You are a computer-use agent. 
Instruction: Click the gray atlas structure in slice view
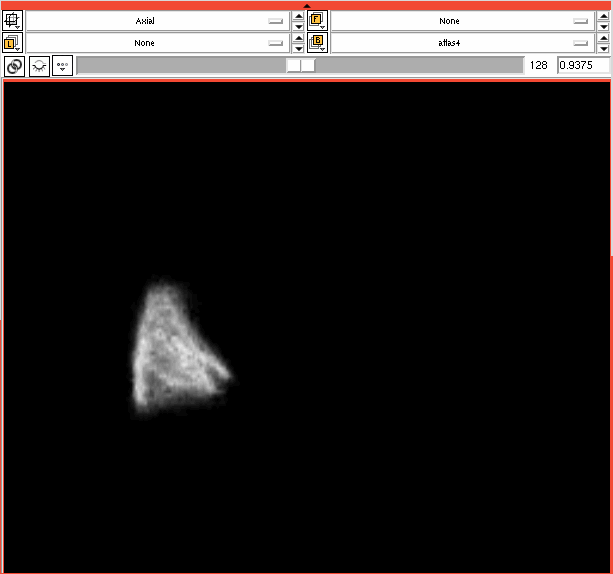coord(175,350)
